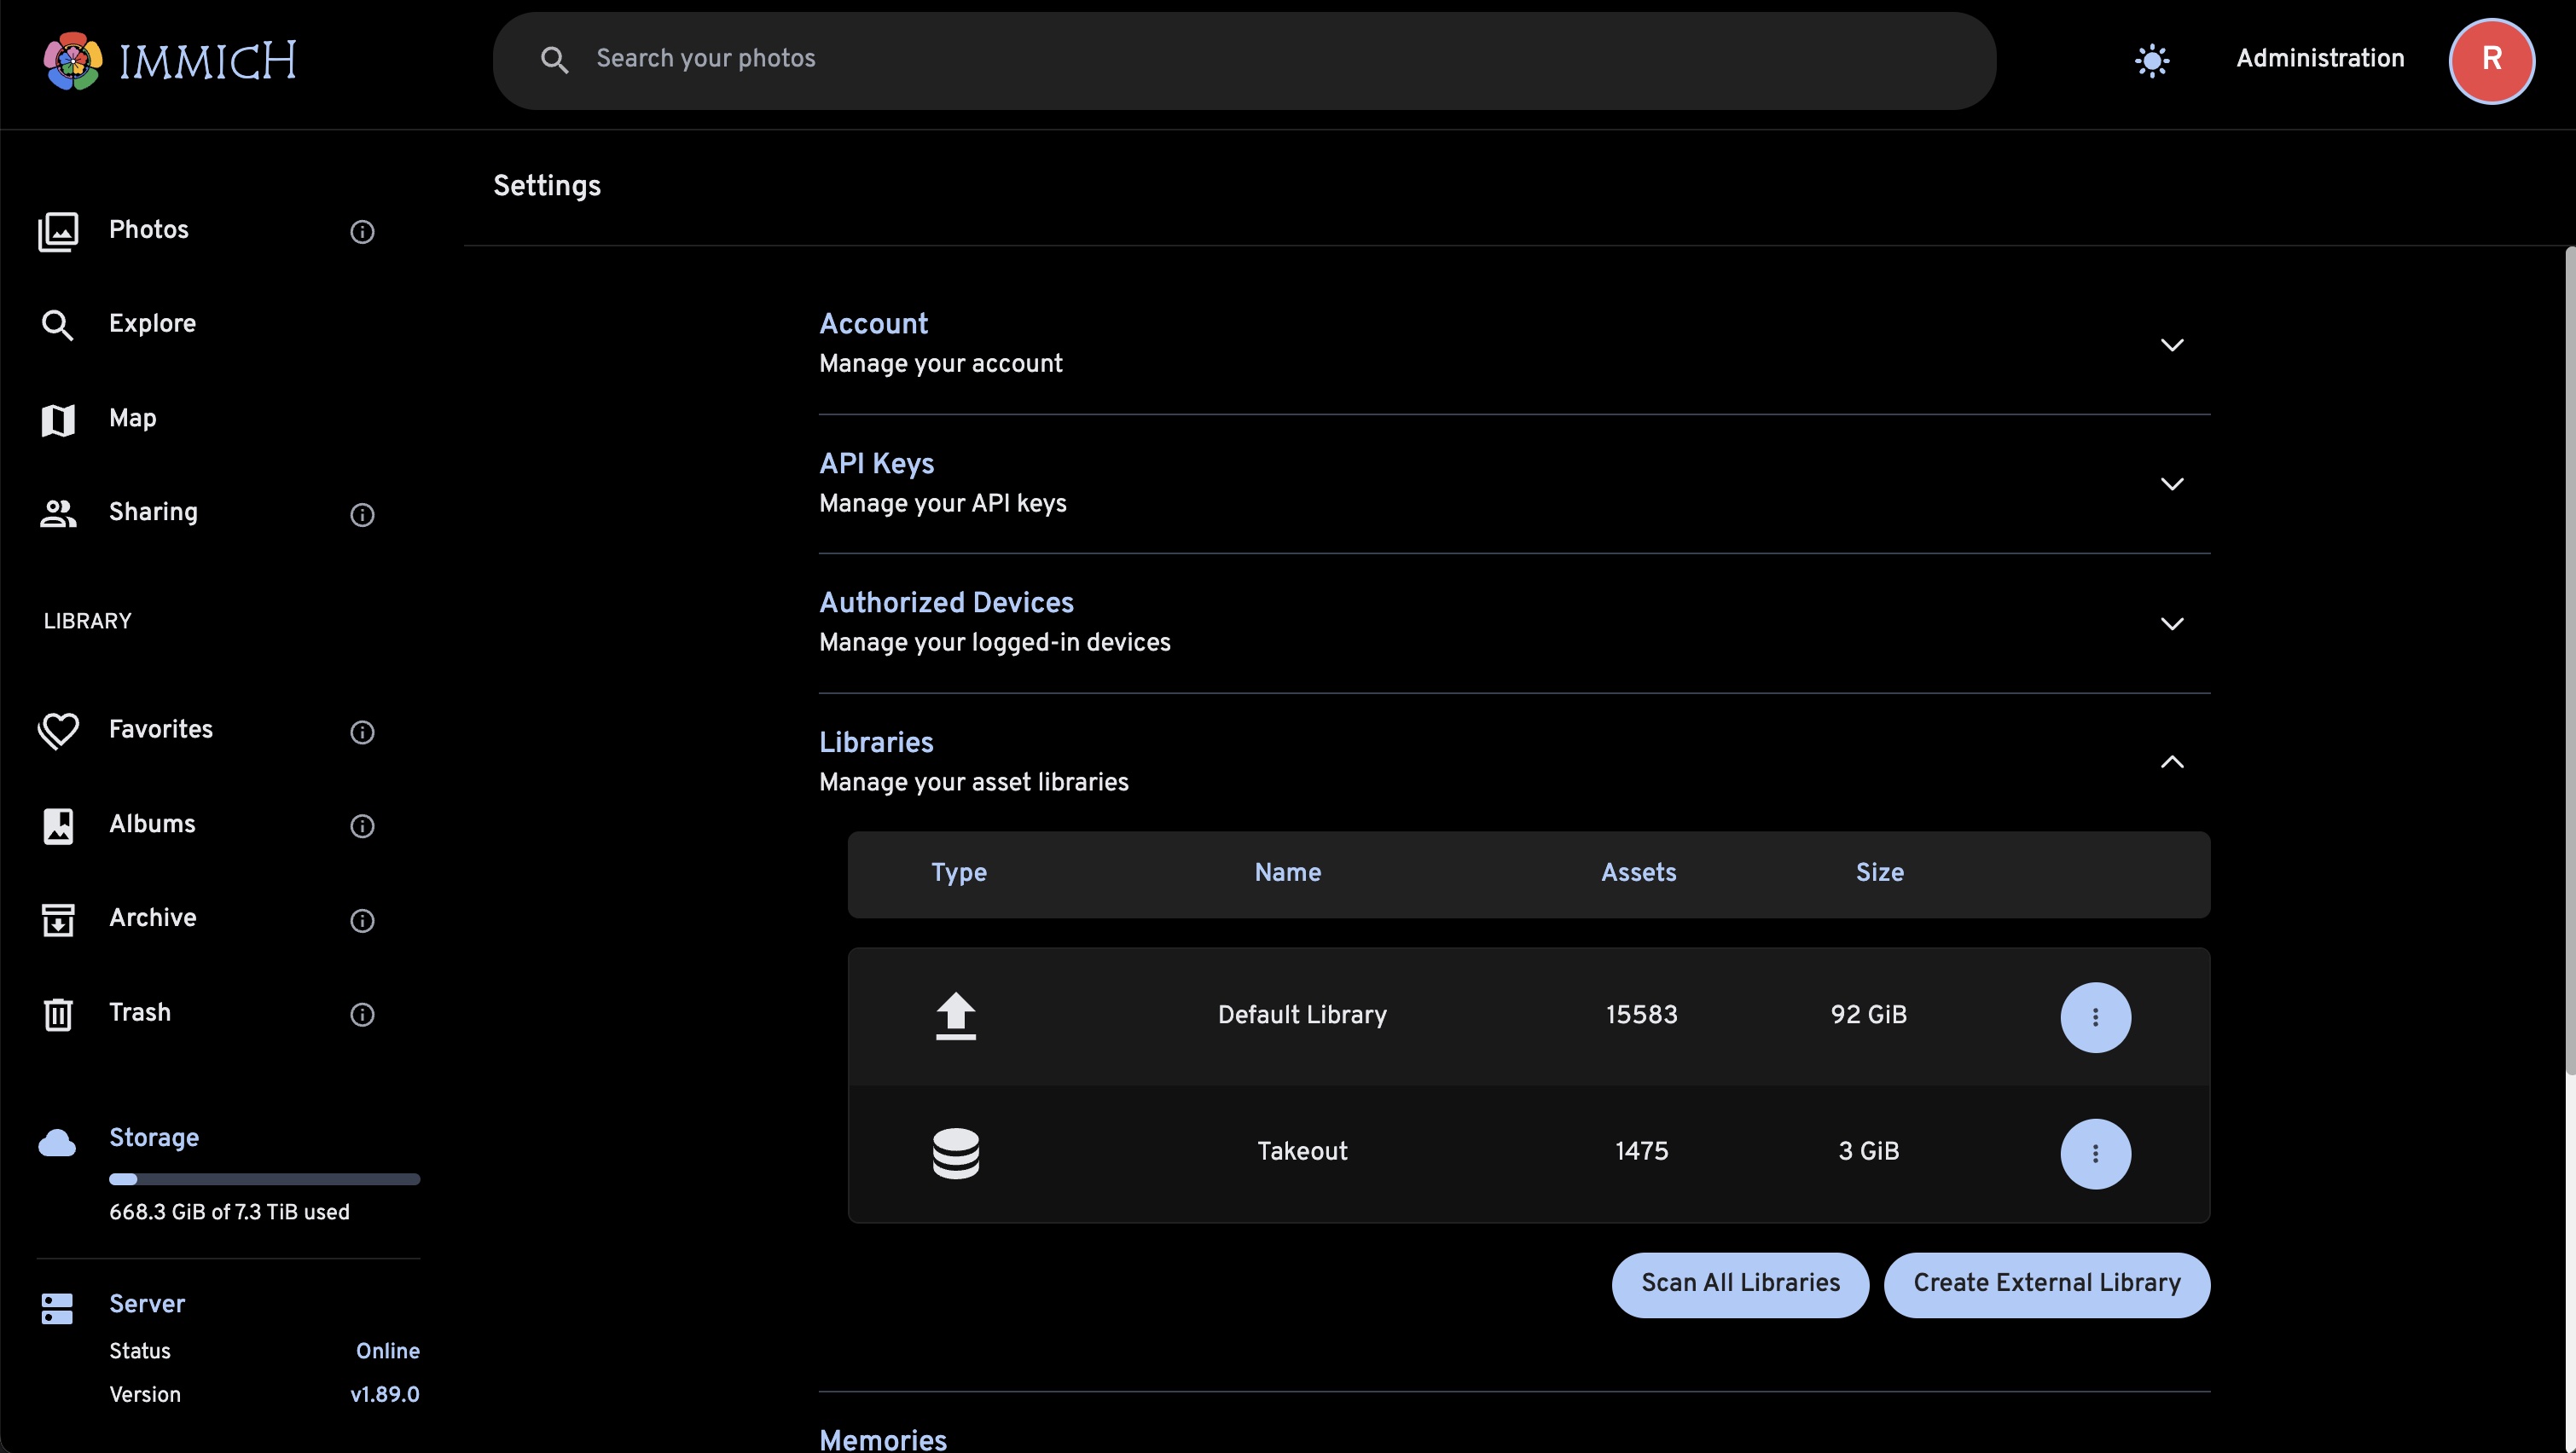Open Archive in sidebar
The image size is (2576, 1453).
pos(152,918)
